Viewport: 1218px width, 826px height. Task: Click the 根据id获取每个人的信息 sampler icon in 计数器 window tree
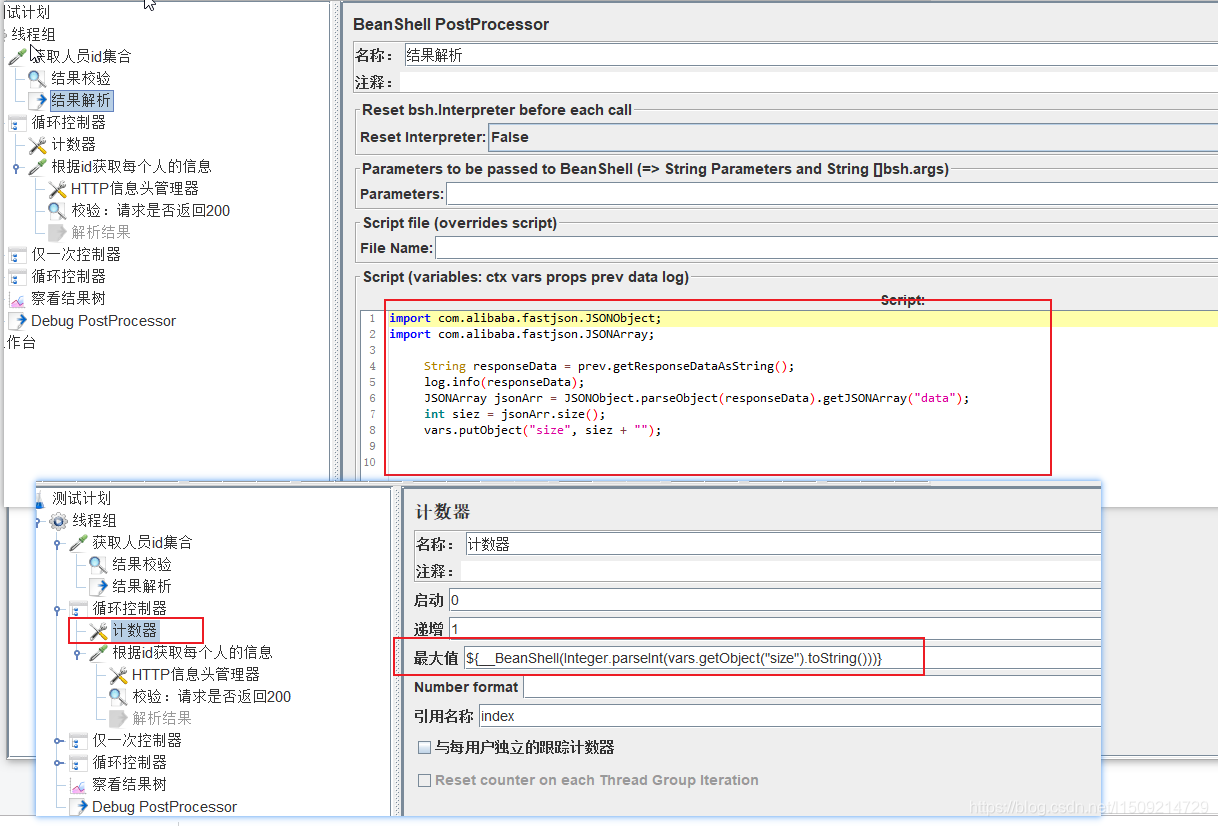[99, 653]
